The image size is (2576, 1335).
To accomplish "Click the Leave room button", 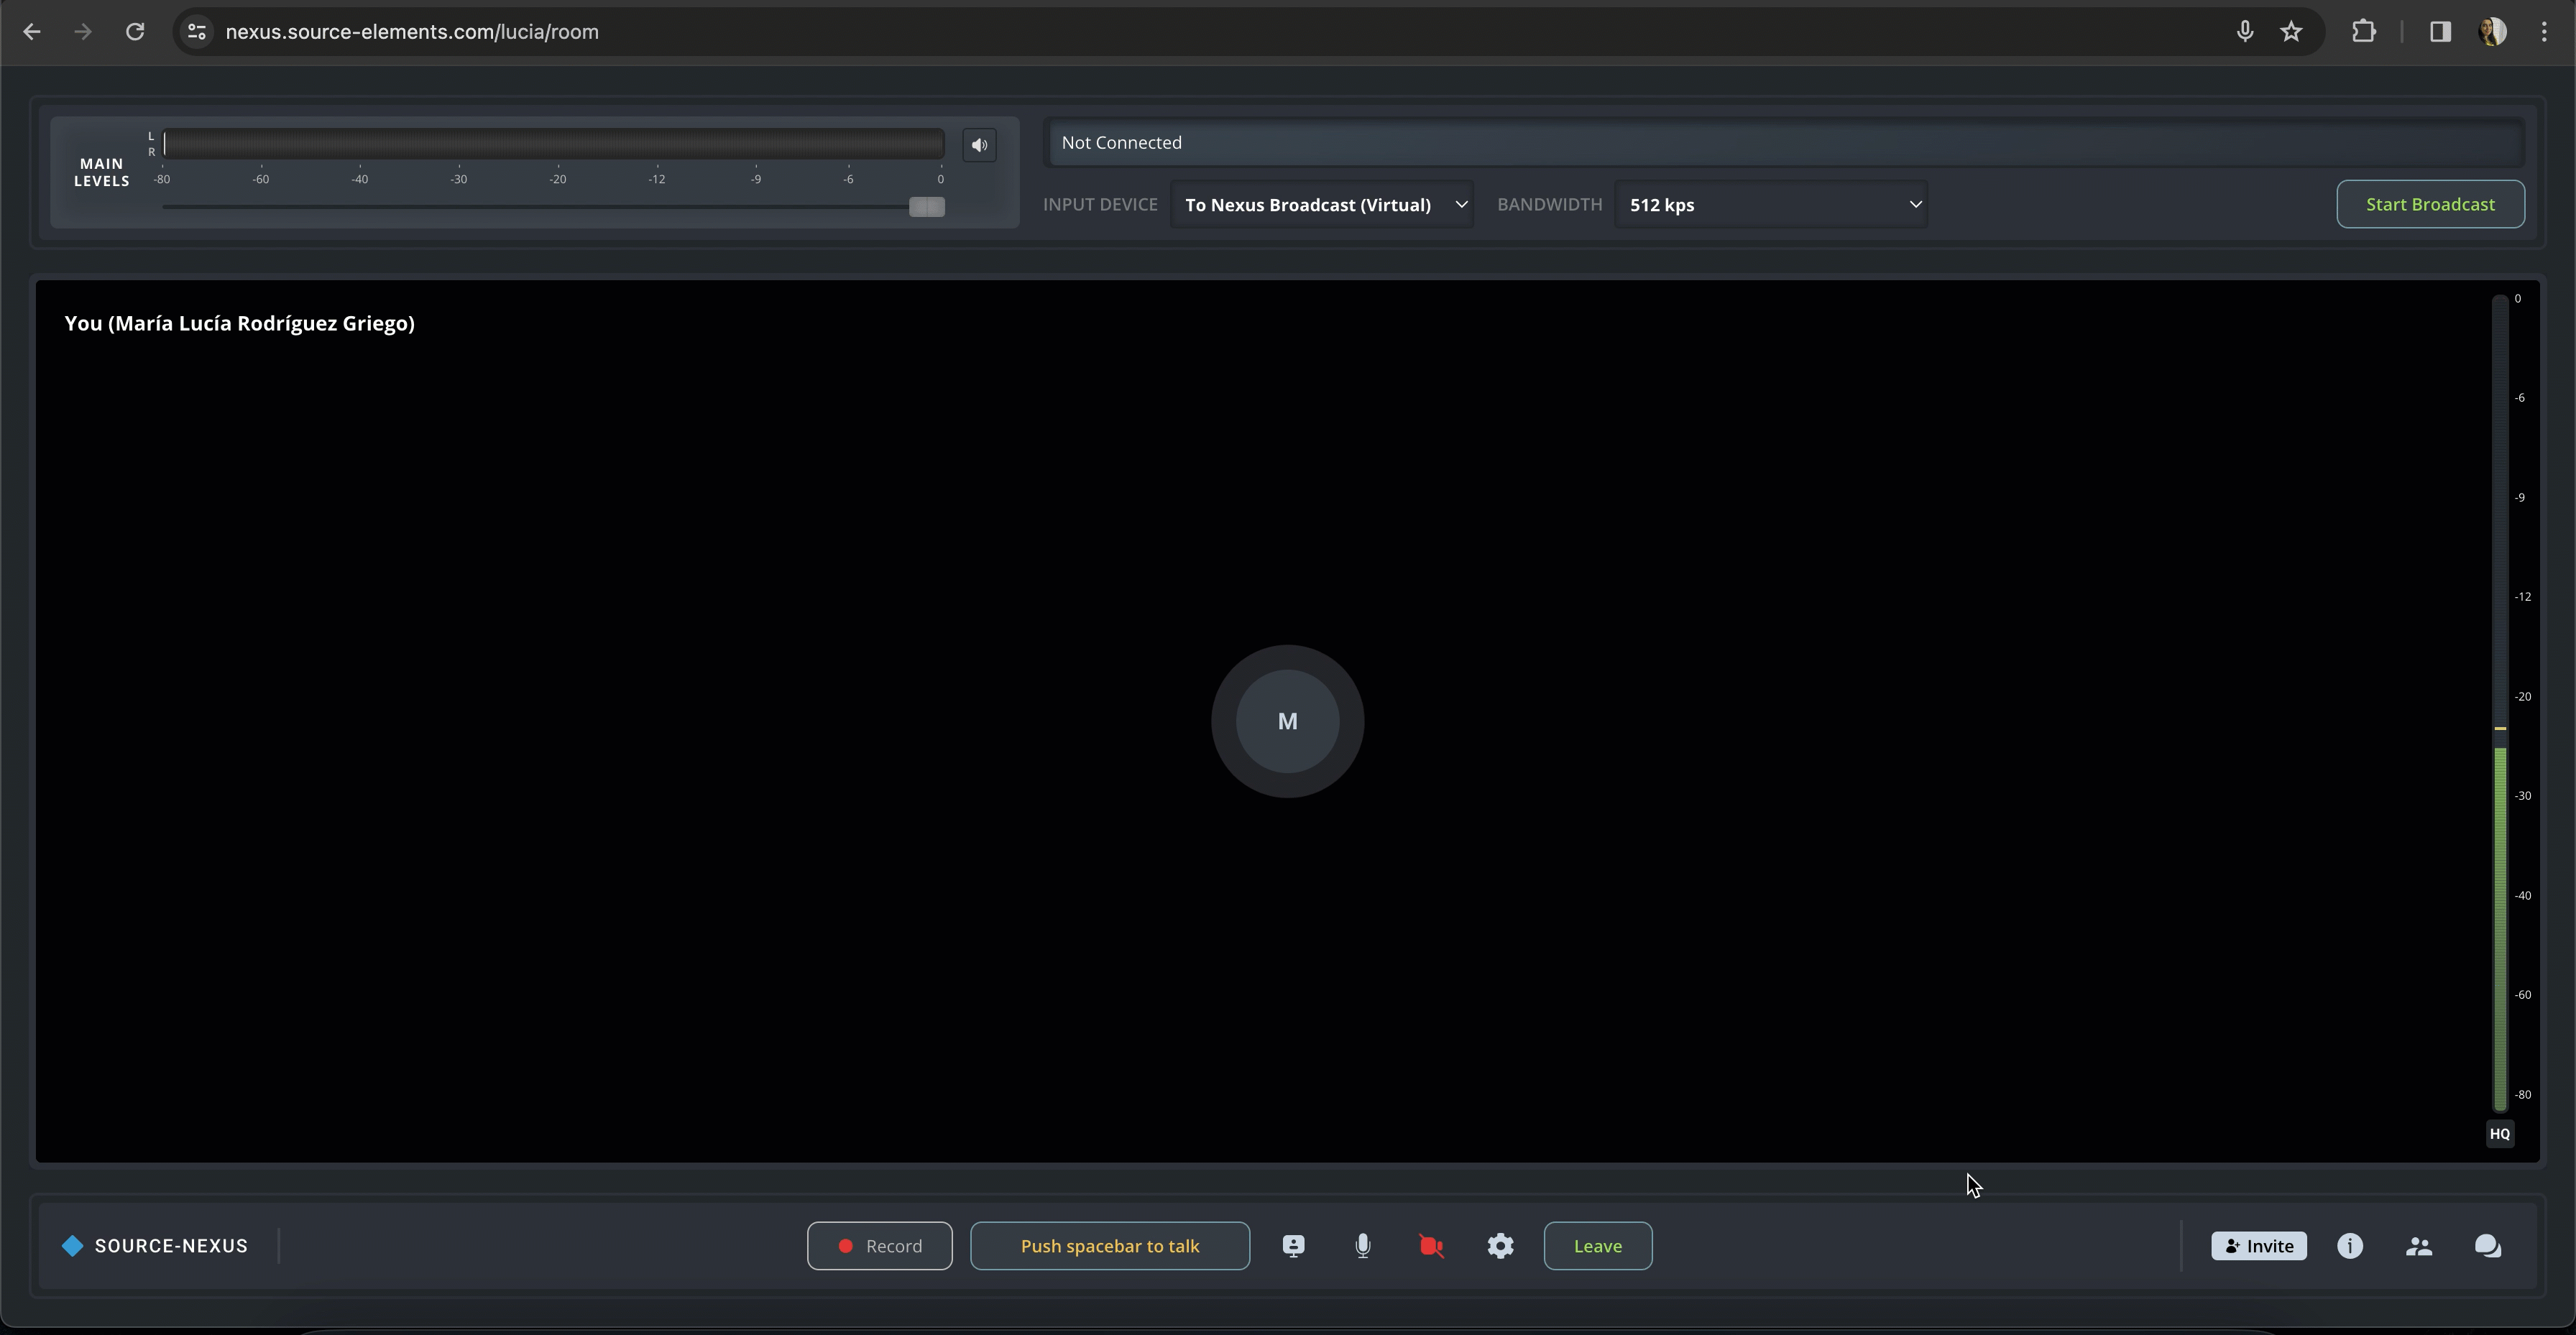I will pos(1597,1246).
